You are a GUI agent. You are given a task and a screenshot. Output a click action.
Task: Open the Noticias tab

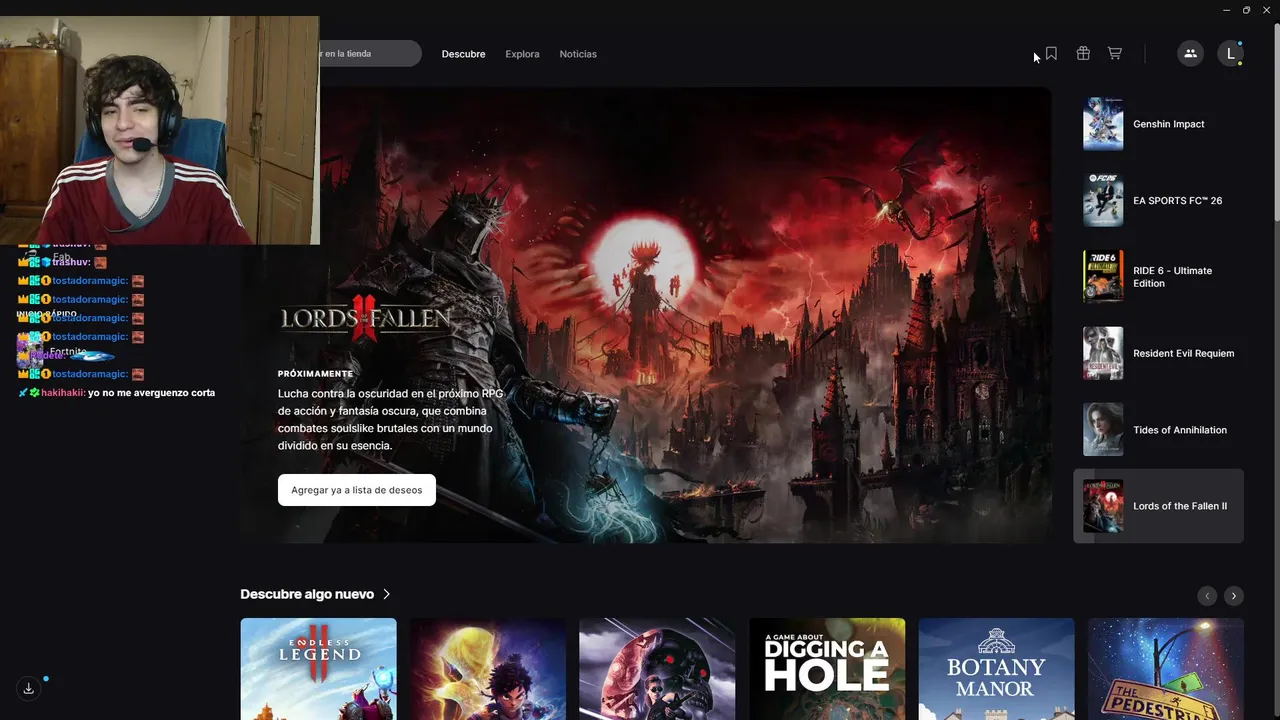click(578, 54)
